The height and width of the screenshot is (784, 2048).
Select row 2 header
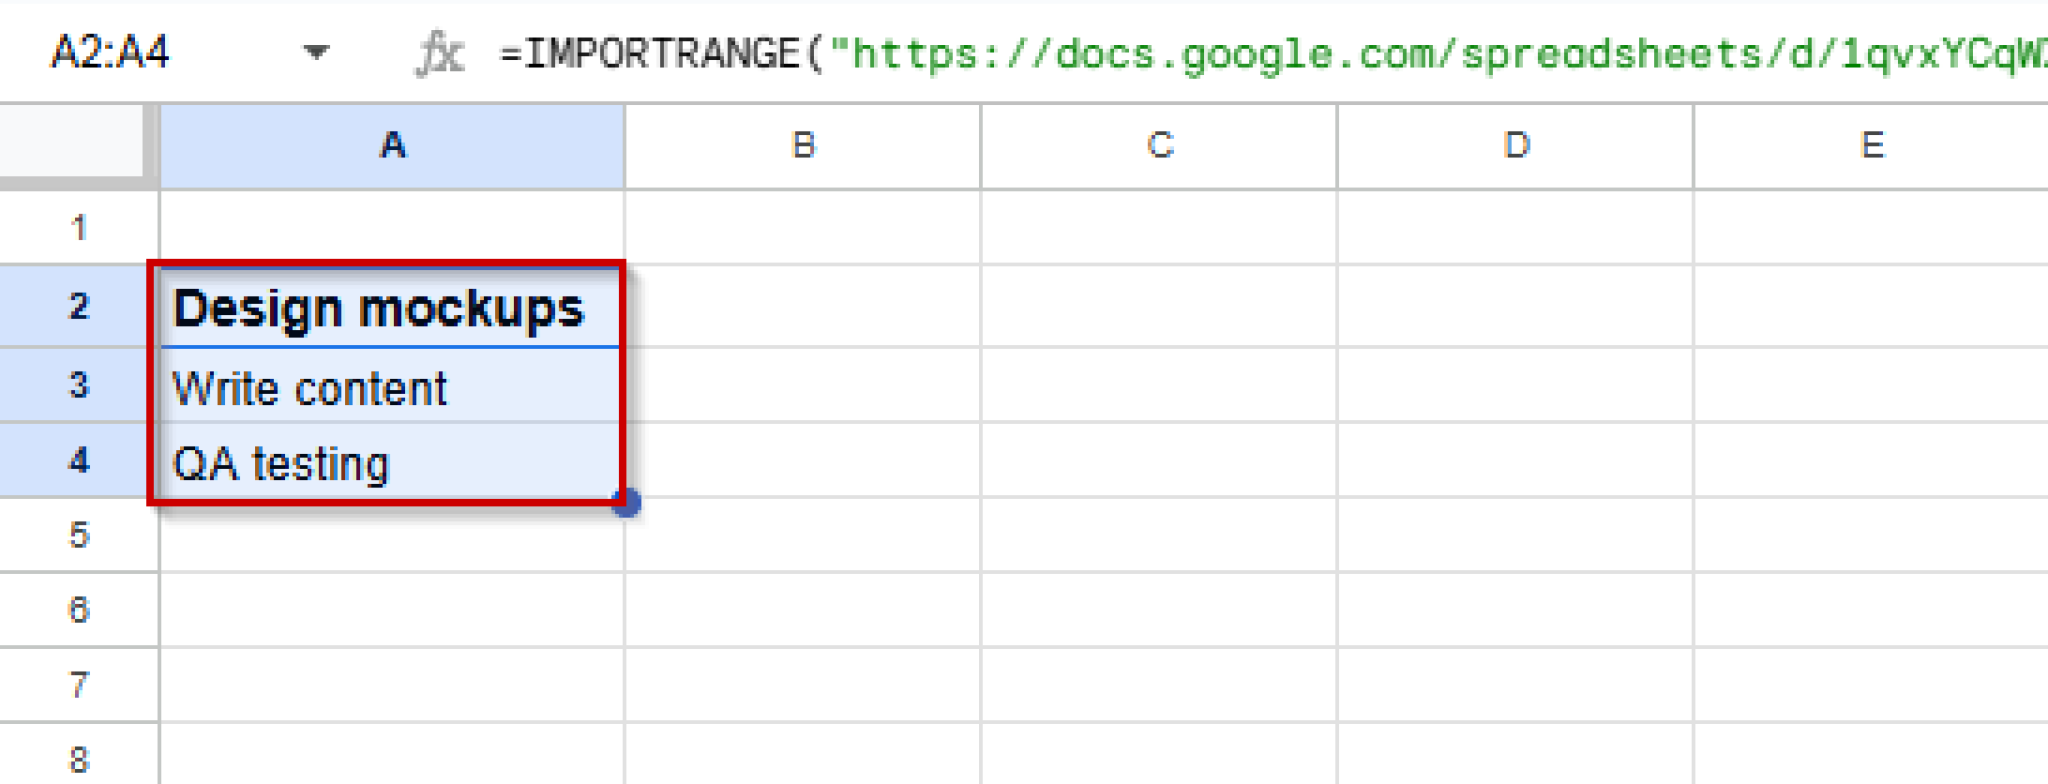click(x=75, y=307)
